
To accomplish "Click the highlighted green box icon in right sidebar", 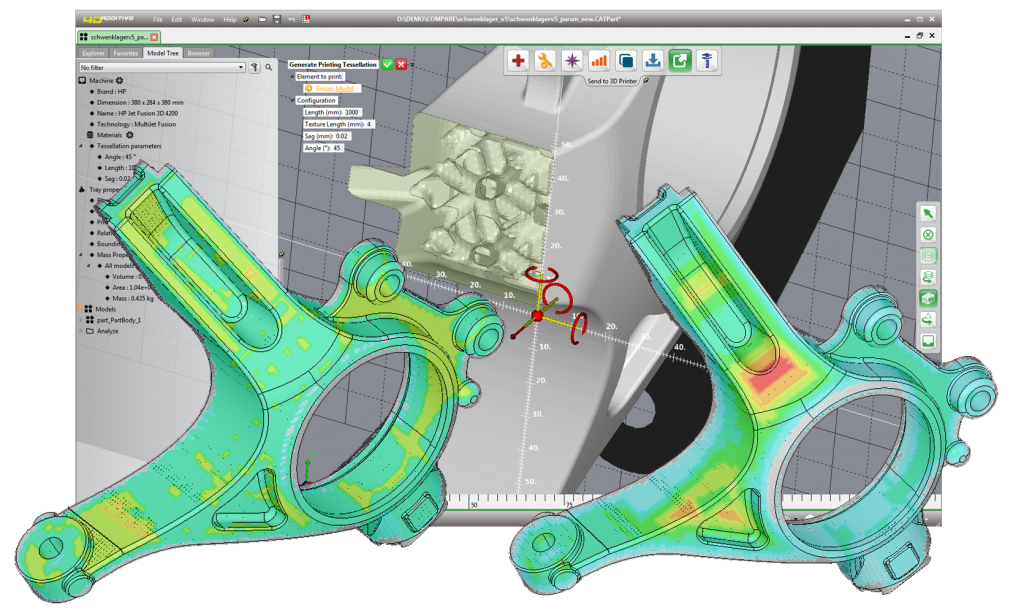I will [x=928, y=298].
